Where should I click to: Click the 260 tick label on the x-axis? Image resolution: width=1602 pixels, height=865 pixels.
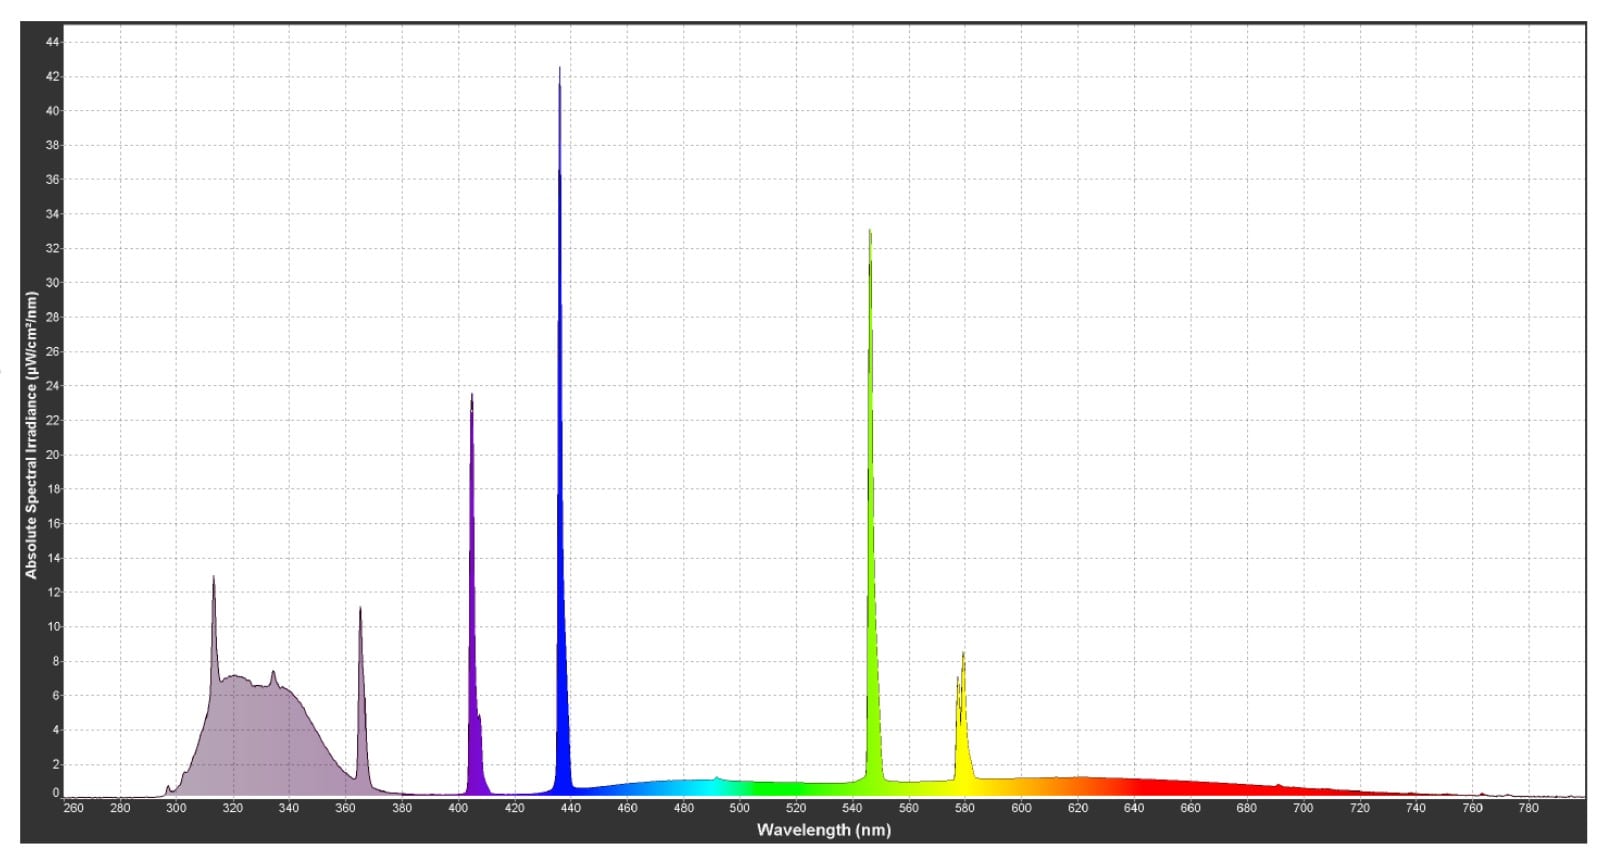pos(74,808)
